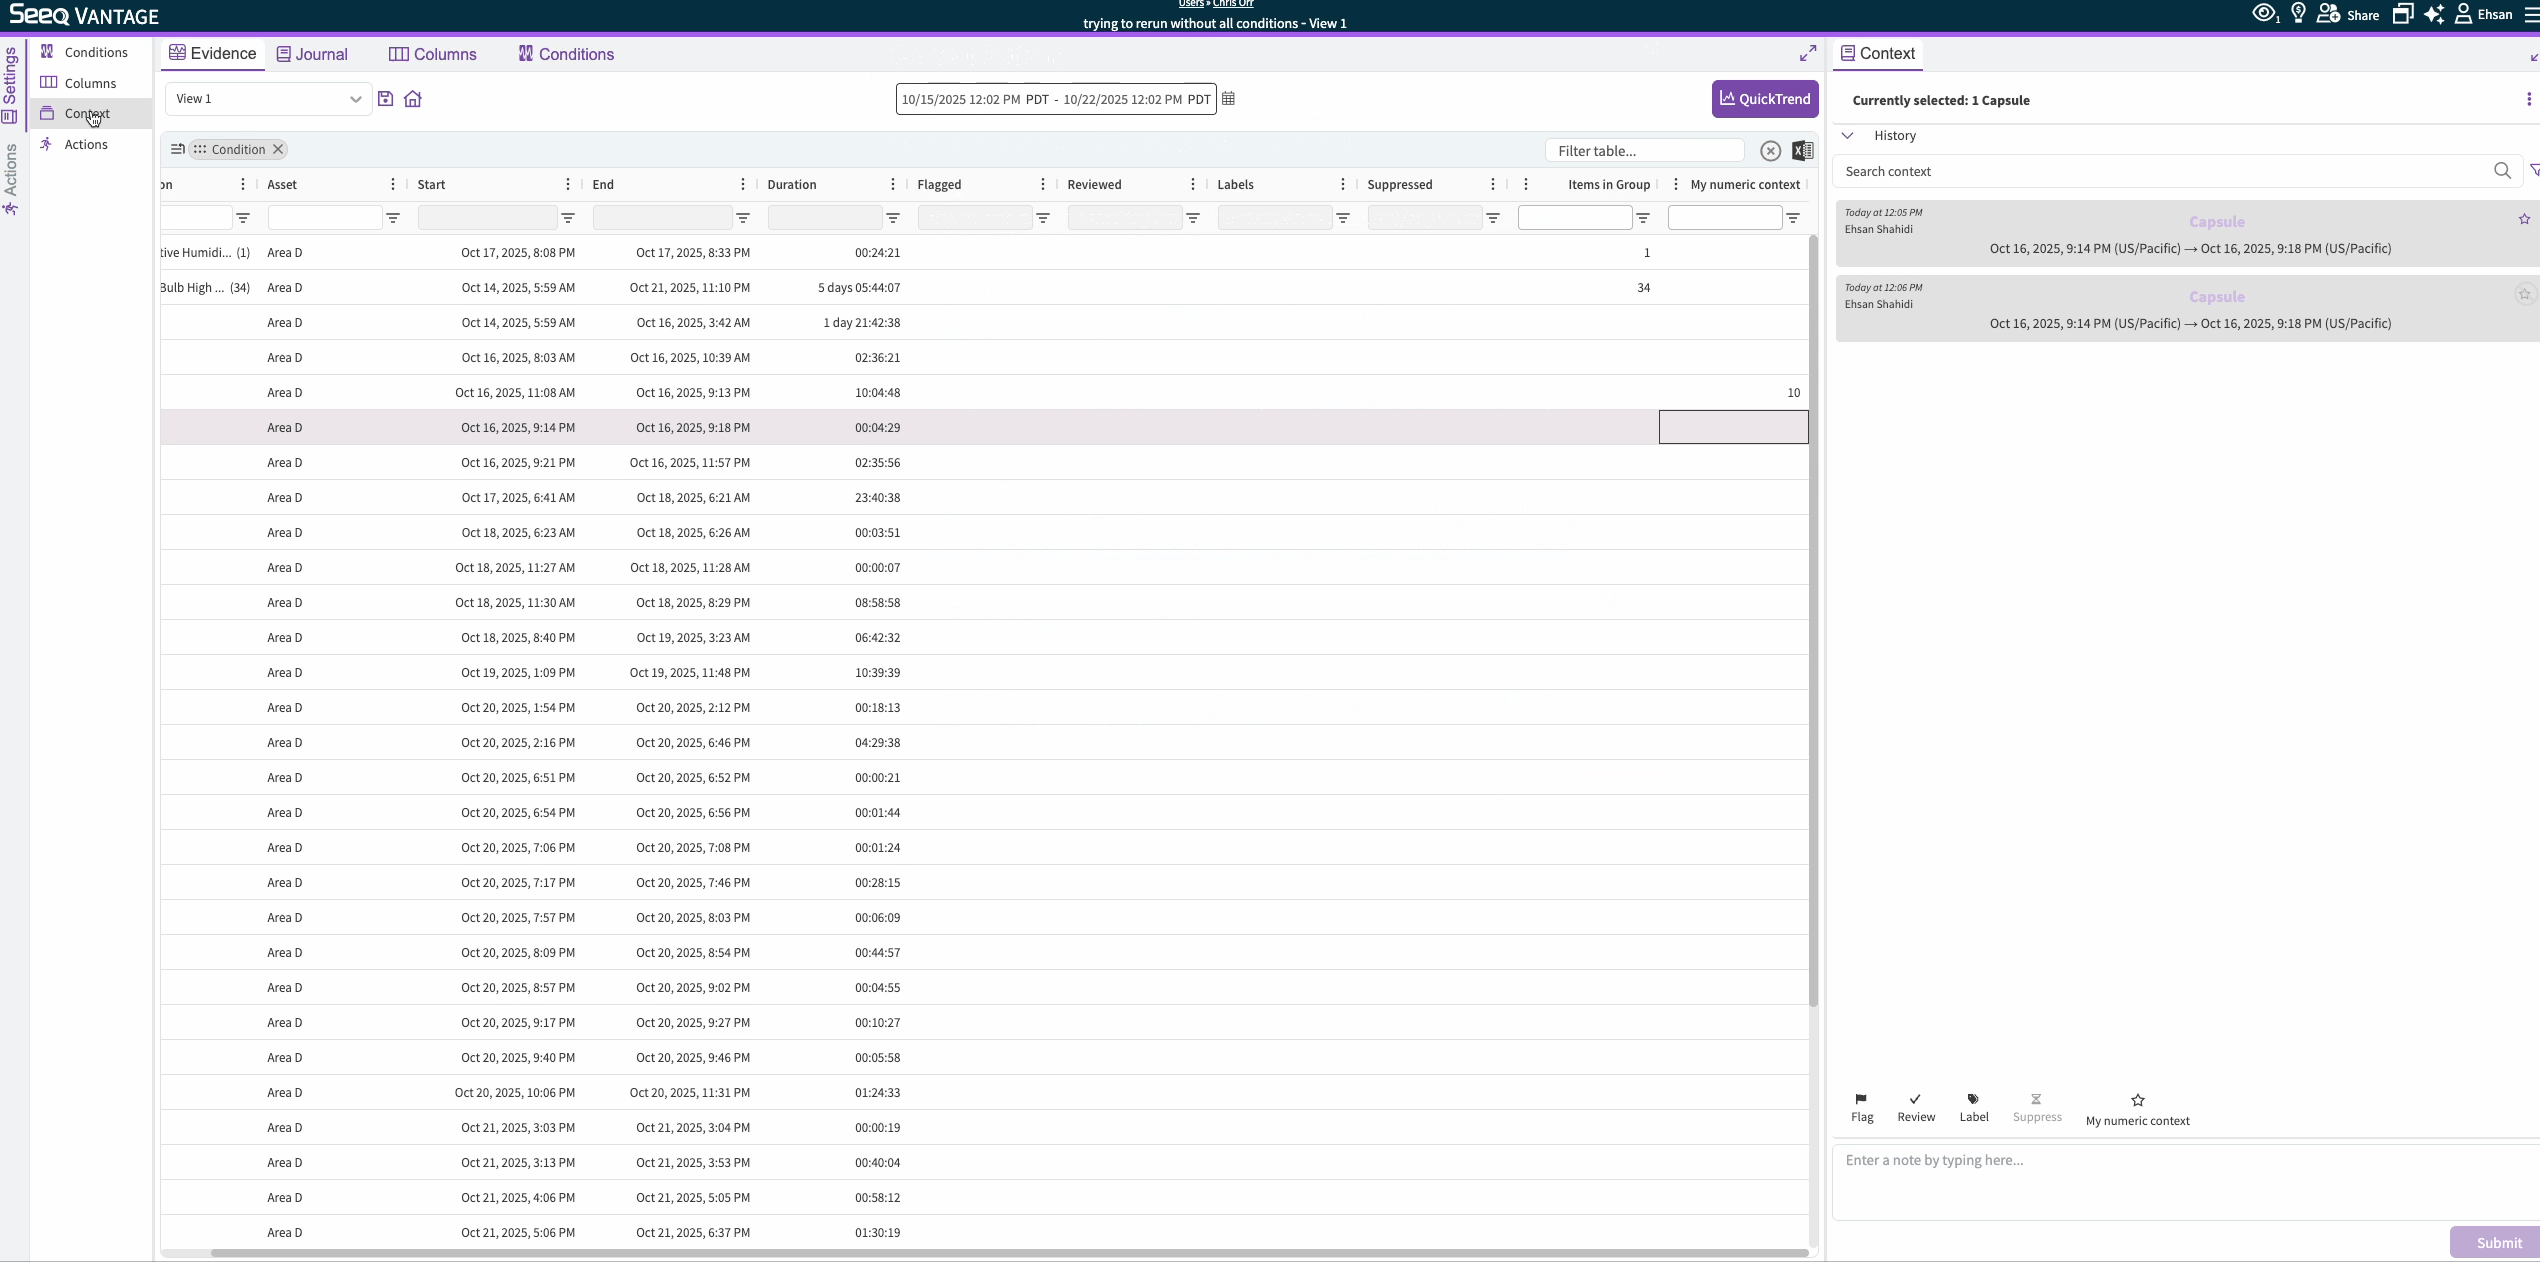Collapse the History section chevron
Screen dimensions: 2540x1262
pos(1847,136)
